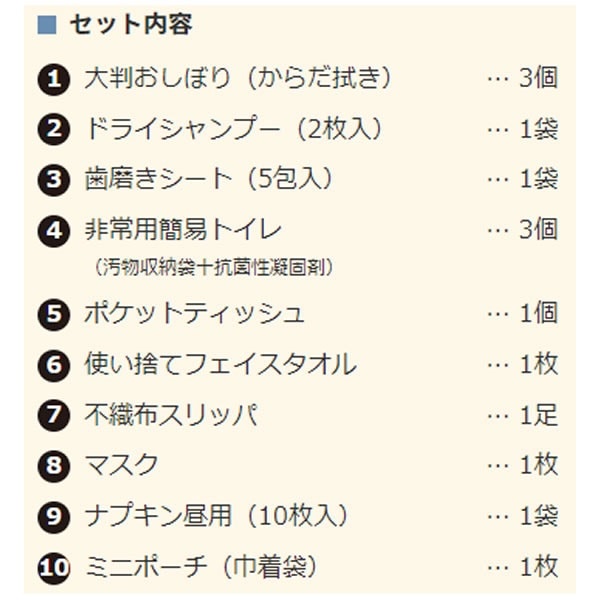Click the number 10 circle icon

pos(56,568)
